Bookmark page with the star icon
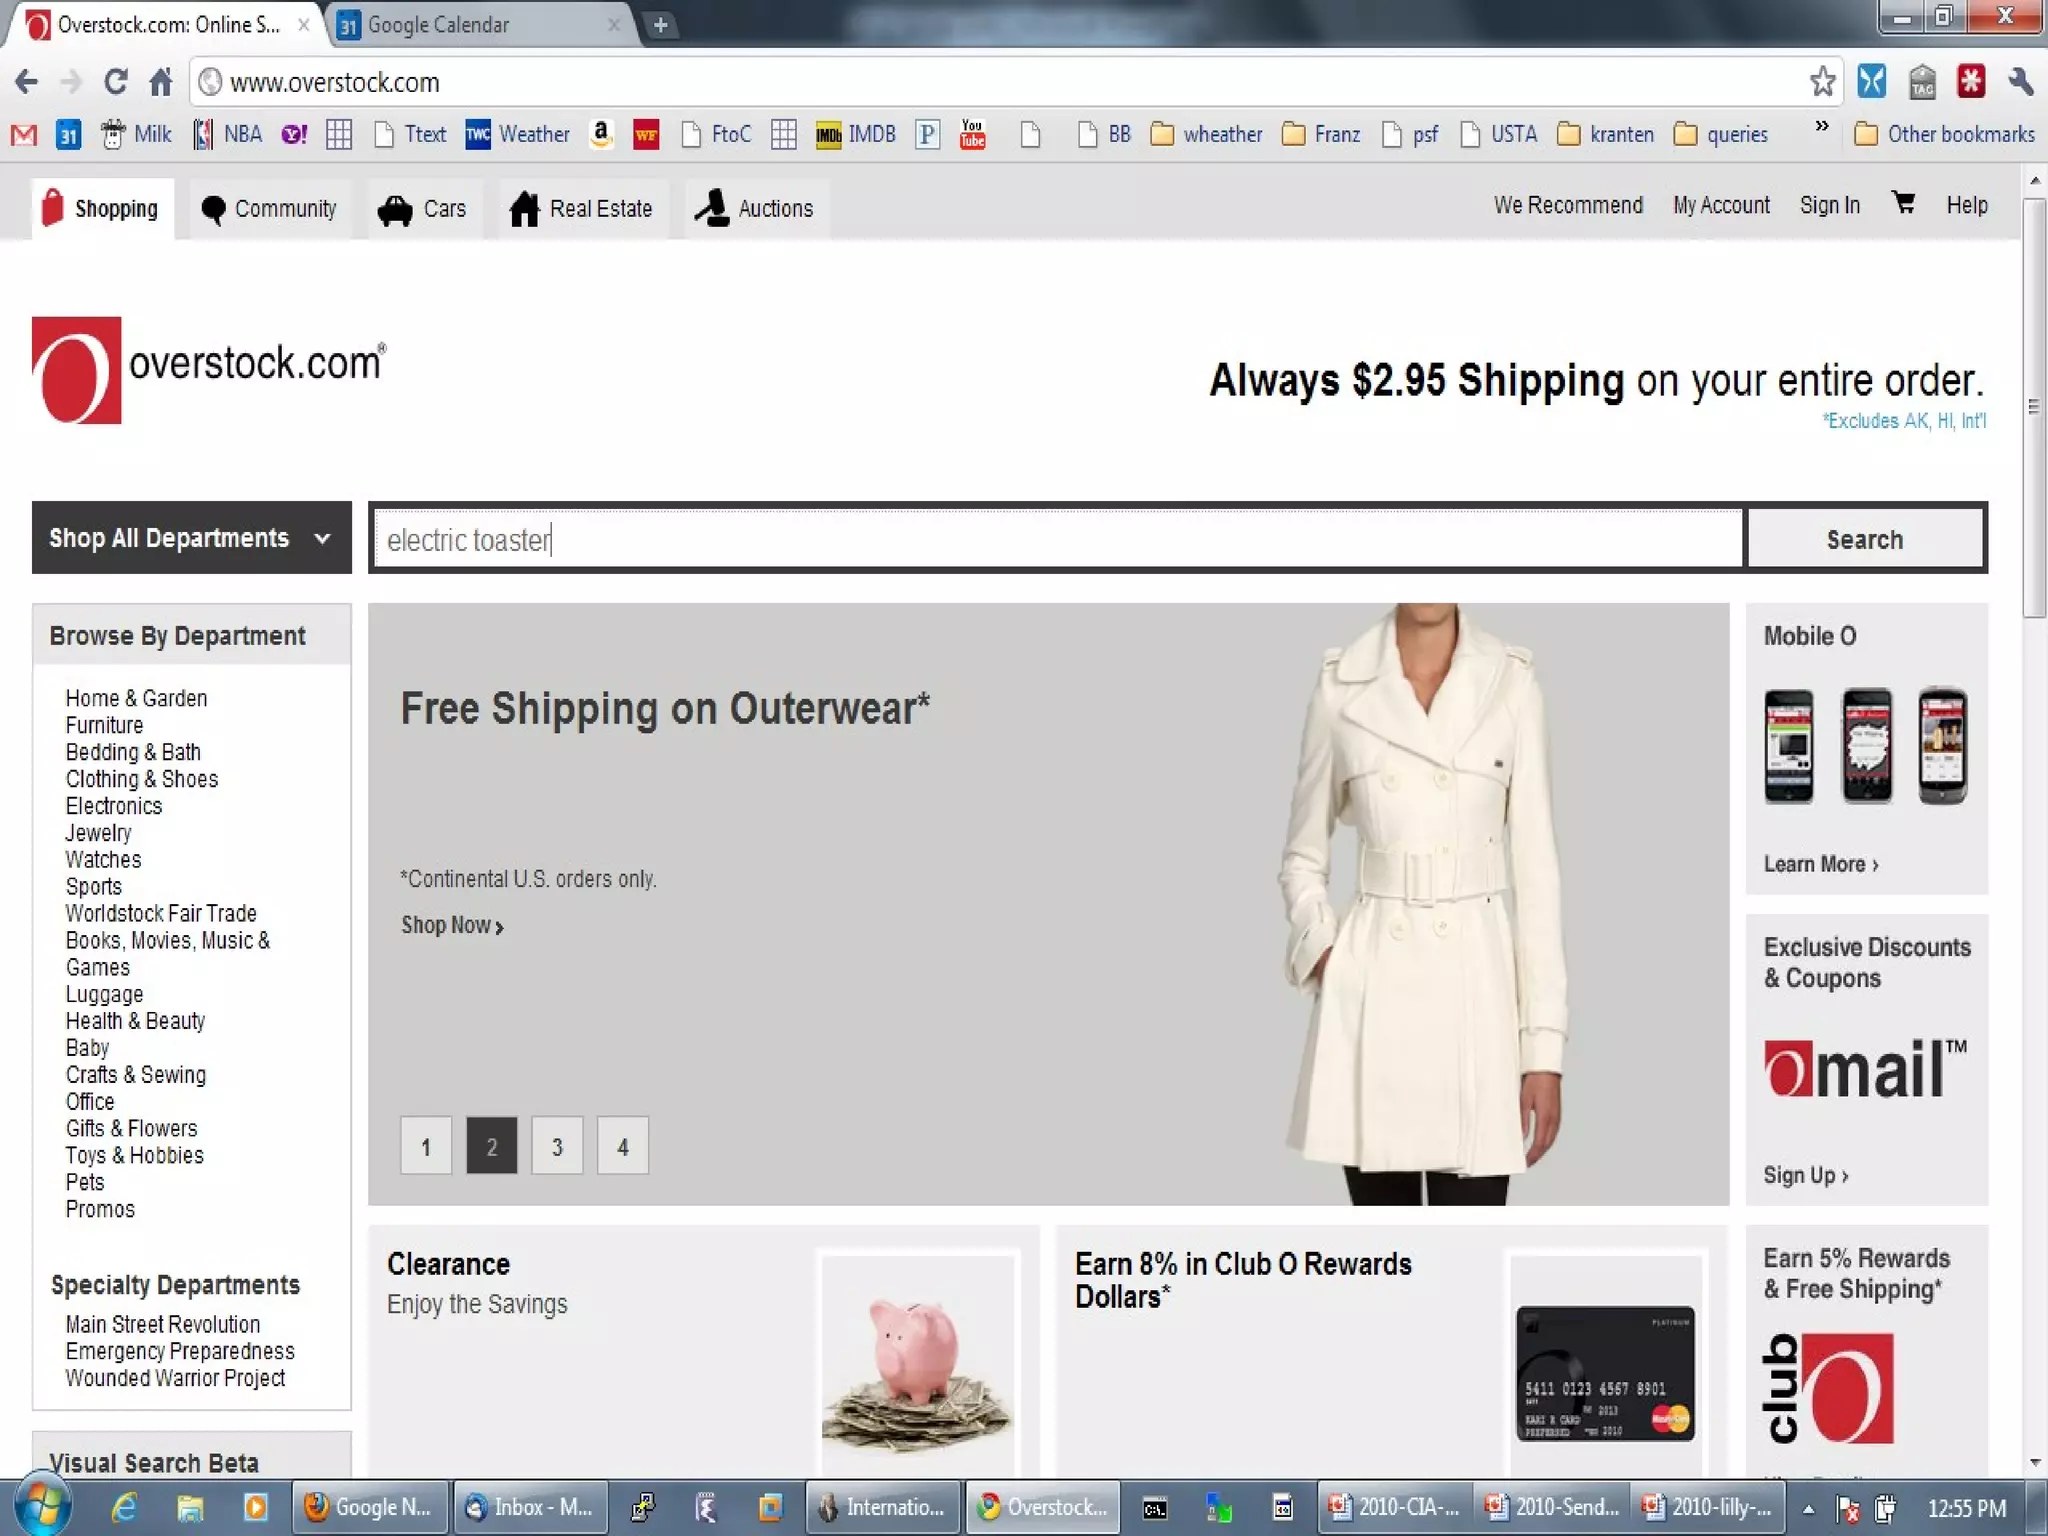 coord(1822,82)
